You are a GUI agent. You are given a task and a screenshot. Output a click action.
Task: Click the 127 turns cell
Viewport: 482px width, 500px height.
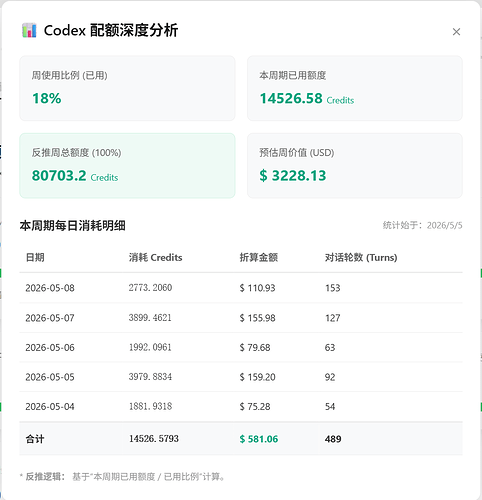[333, 318]
